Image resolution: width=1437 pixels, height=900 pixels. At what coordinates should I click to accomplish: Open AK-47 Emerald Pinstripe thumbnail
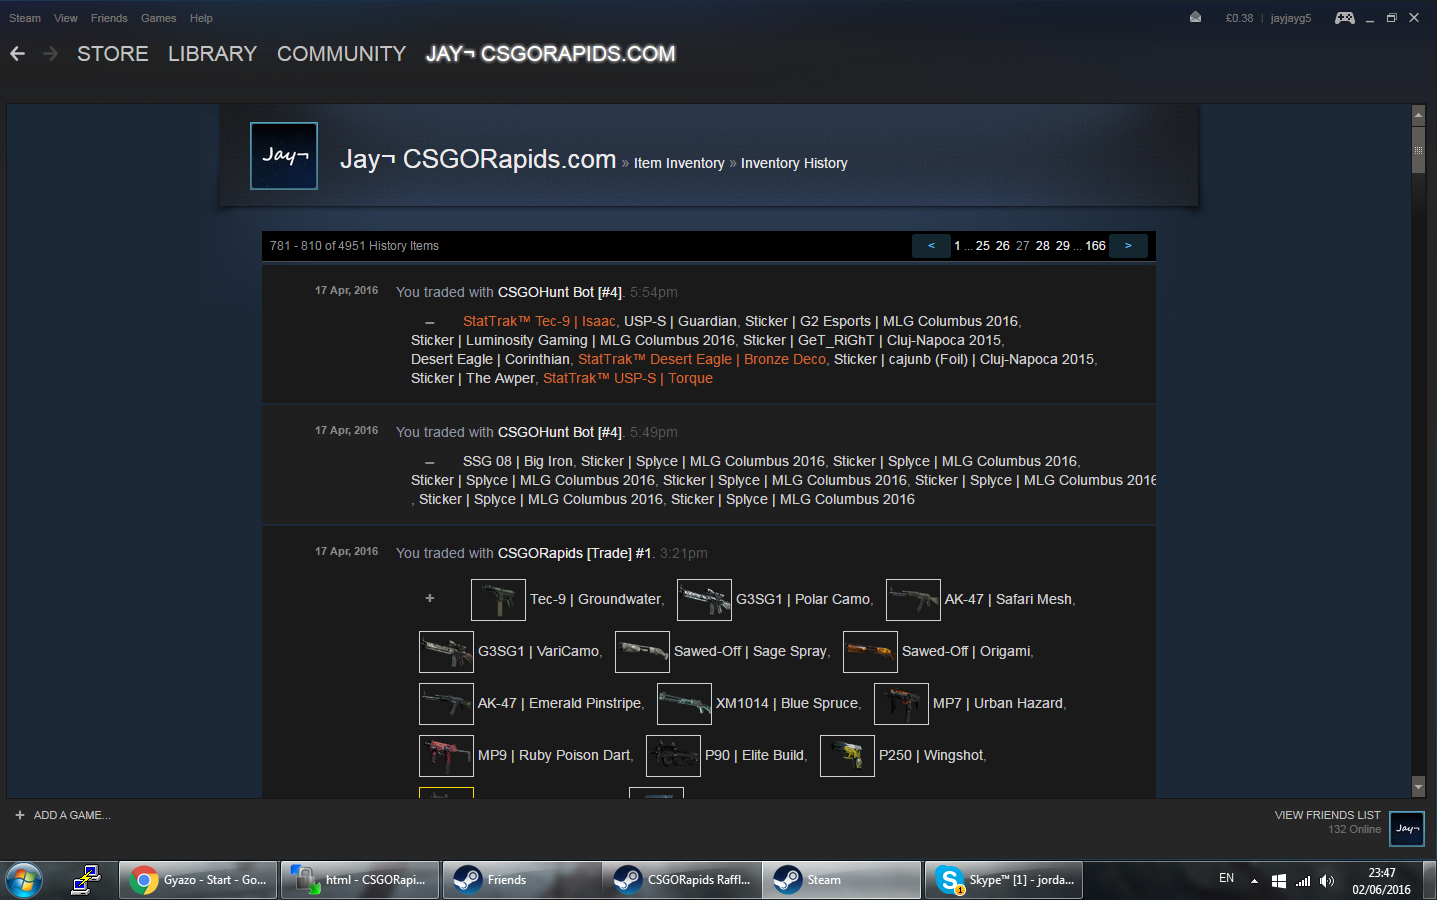click(x=446, y=704)
